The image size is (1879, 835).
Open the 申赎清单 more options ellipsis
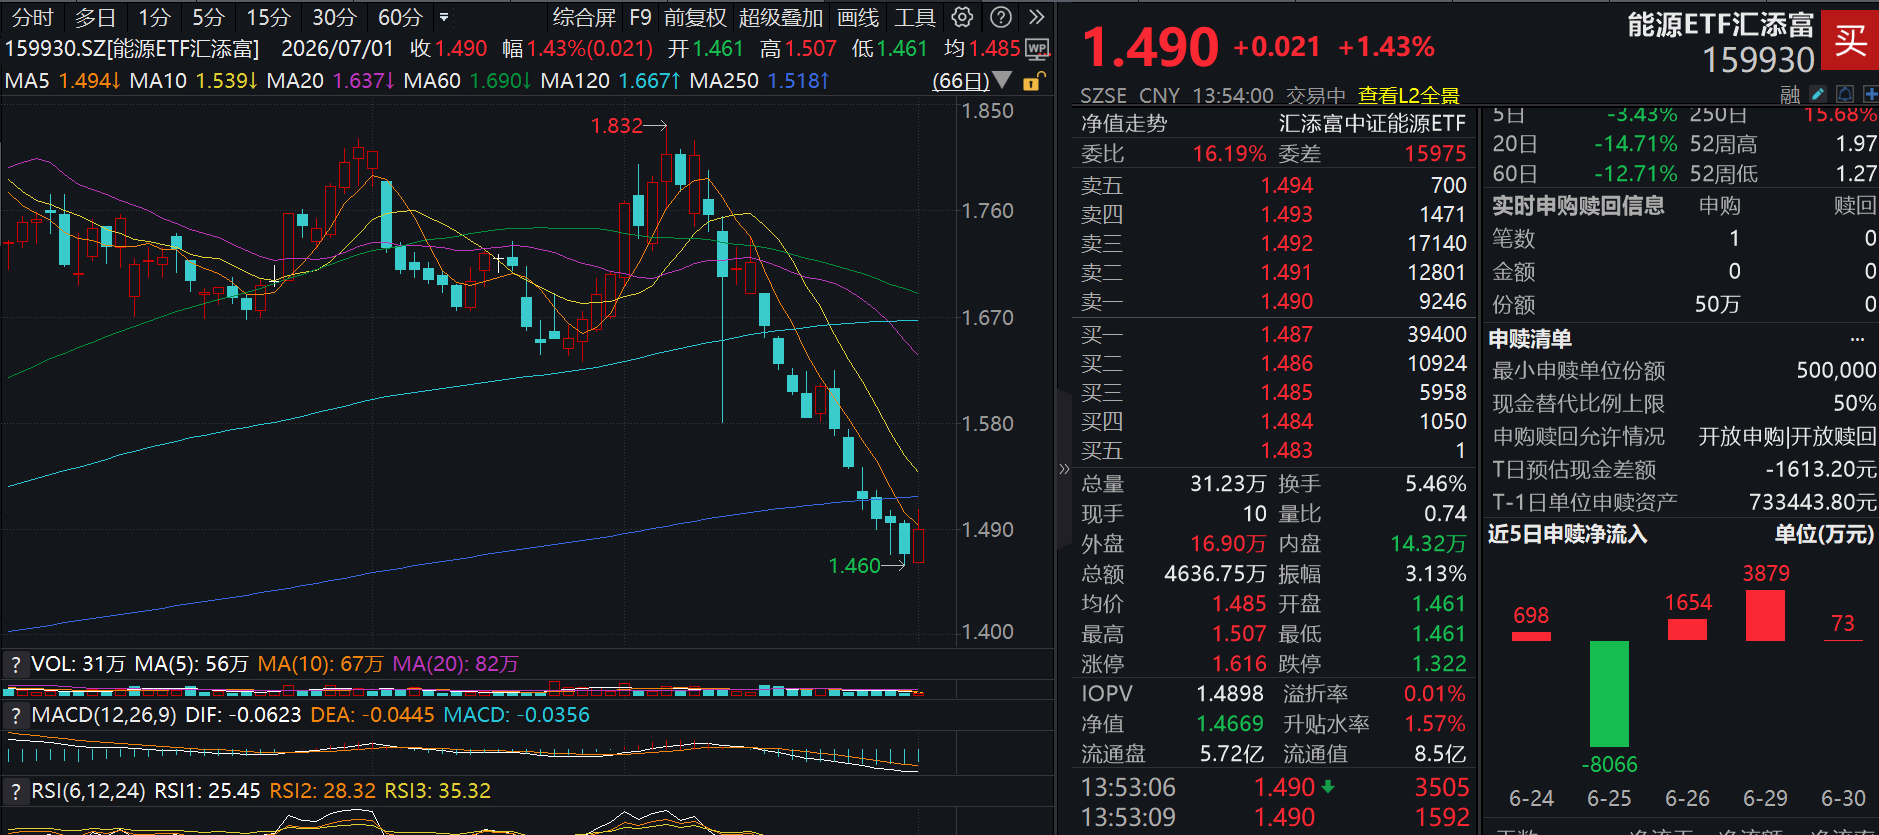click(1857, 339)
